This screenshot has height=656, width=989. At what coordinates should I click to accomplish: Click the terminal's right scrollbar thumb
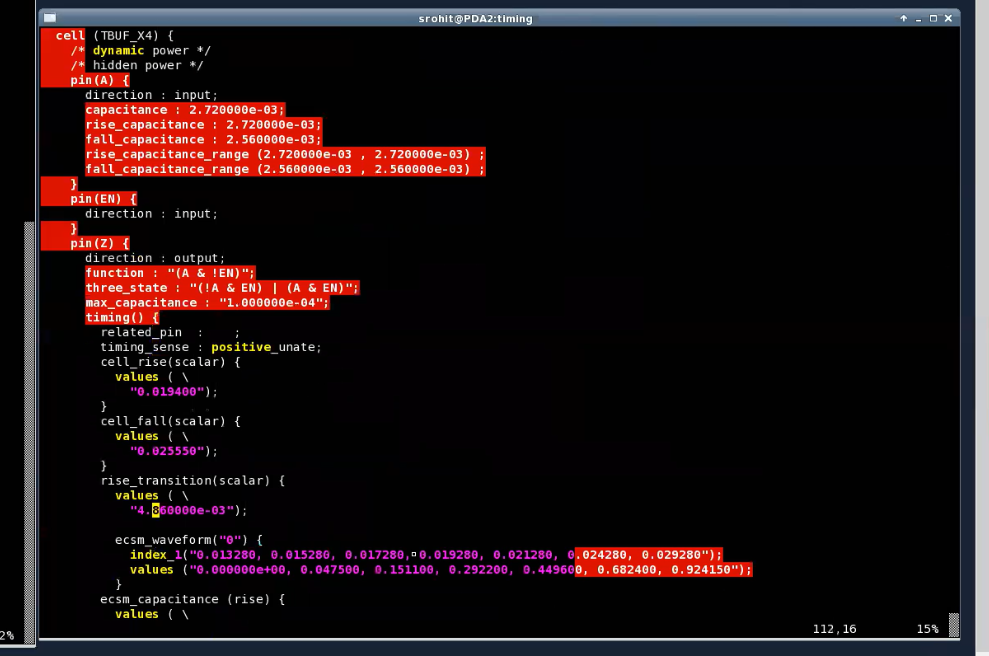click(953, 624)
